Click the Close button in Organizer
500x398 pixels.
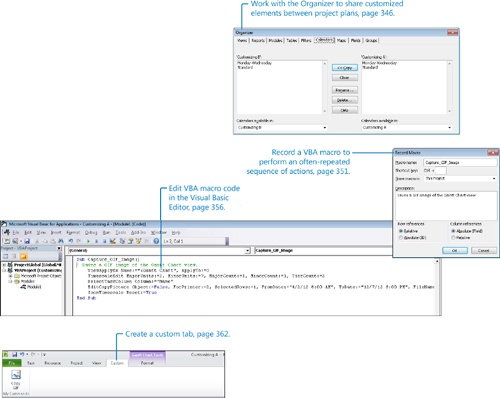(x=345, y=78)
